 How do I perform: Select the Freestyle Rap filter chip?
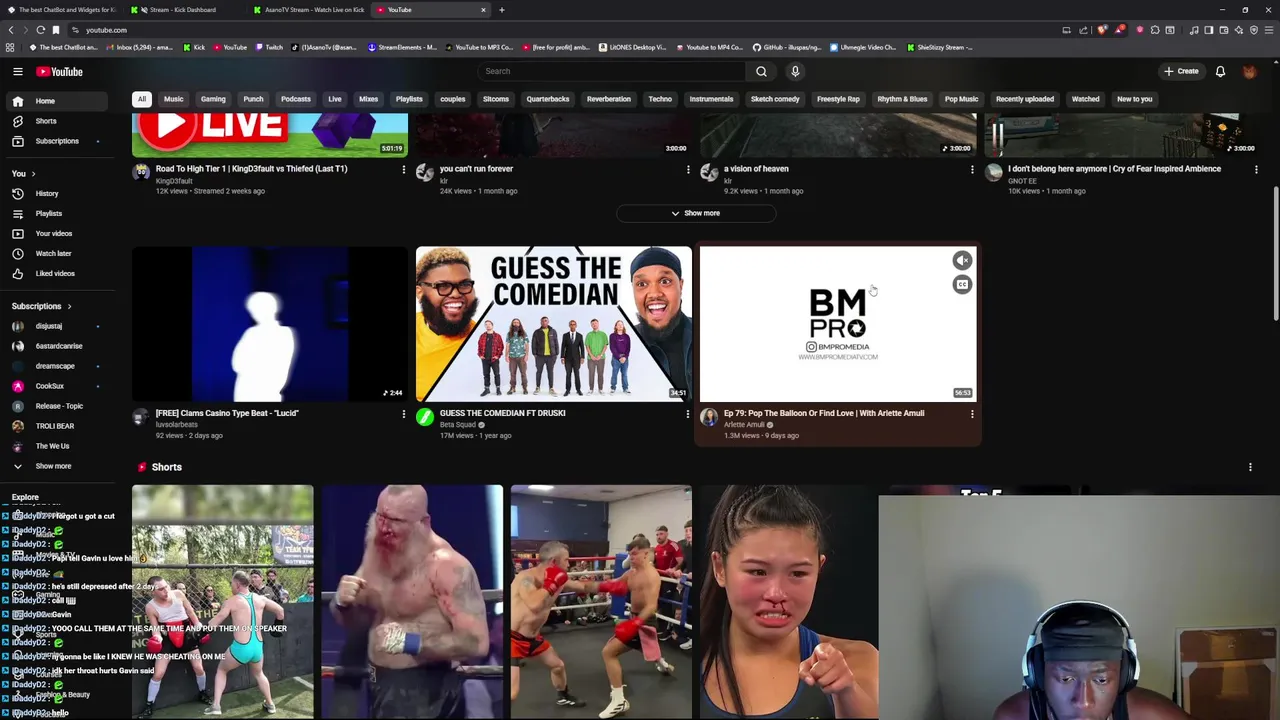click(x=838, y=99)
